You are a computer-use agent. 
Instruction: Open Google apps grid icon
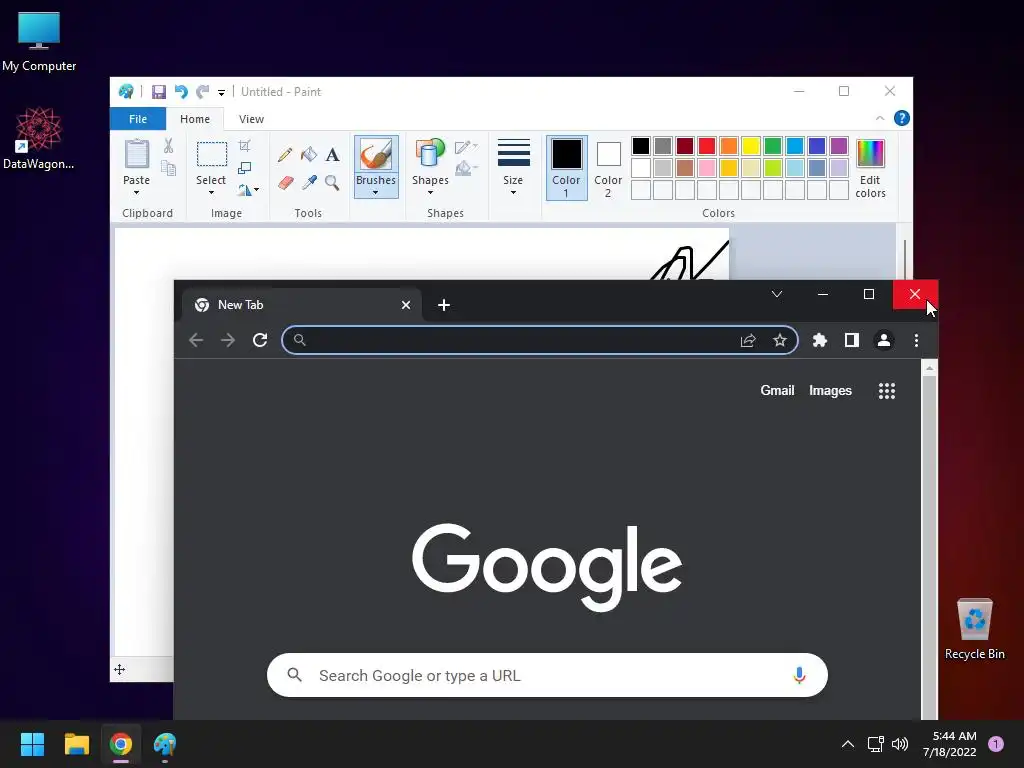pos(887,391)
